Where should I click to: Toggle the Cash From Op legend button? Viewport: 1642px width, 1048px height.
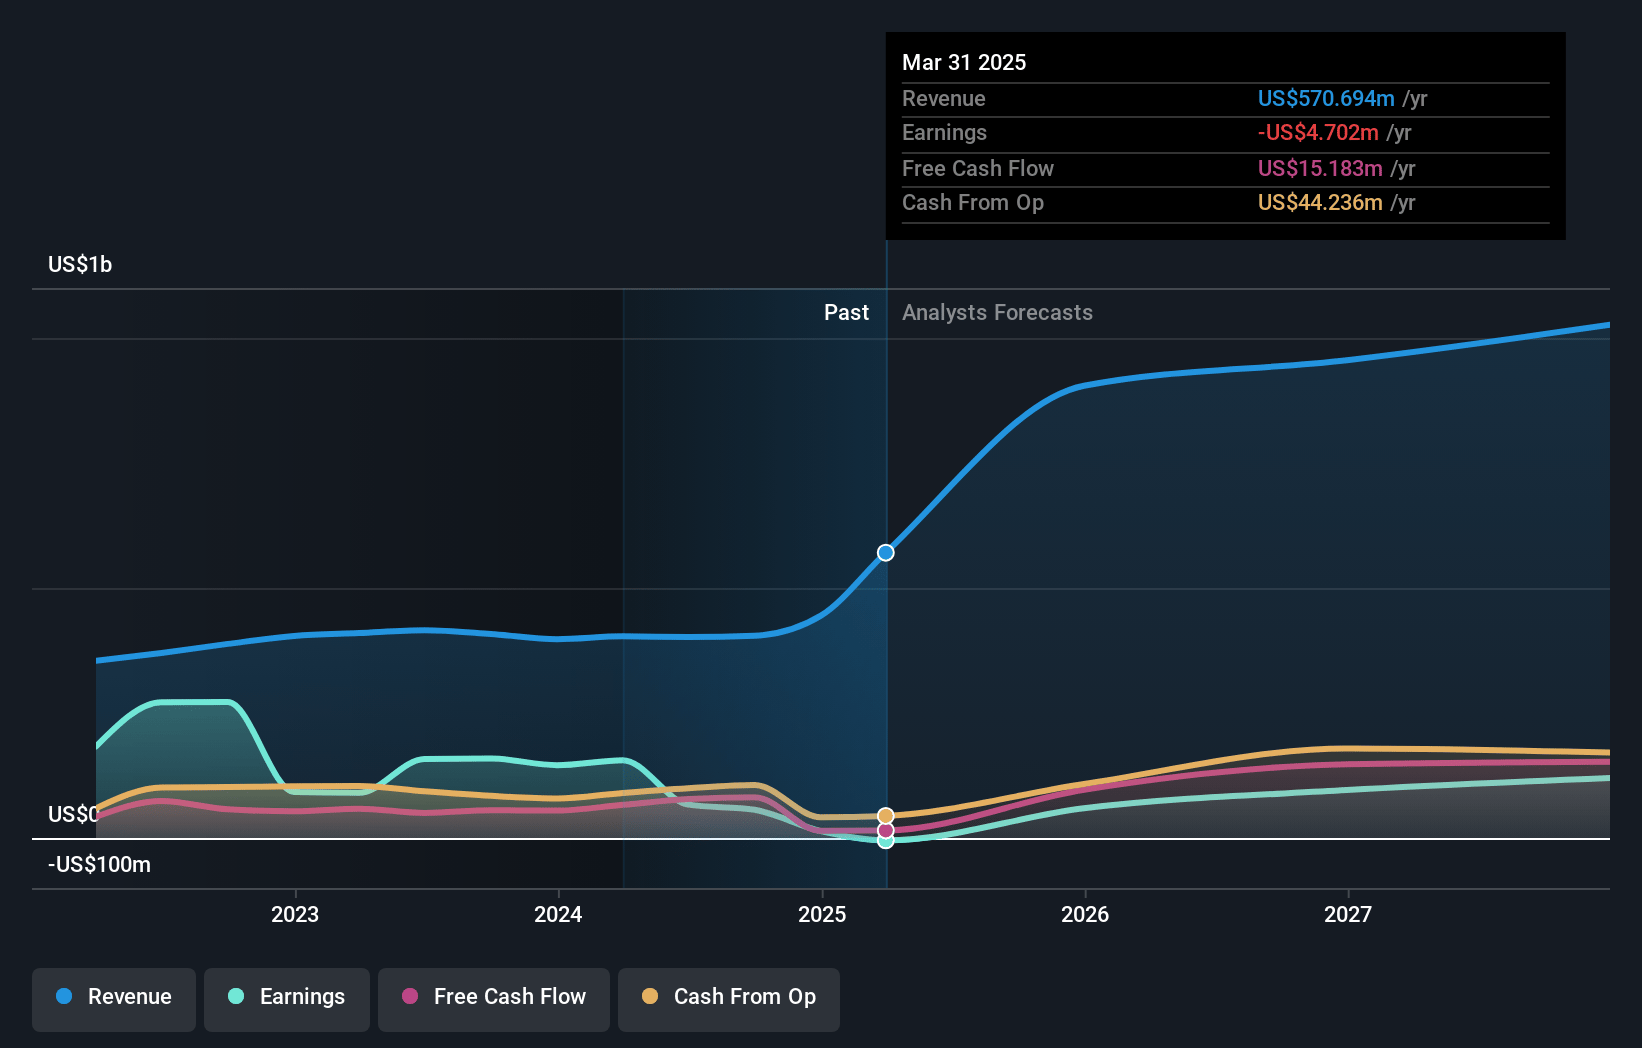pyautogui.click(x=729, y=999)
